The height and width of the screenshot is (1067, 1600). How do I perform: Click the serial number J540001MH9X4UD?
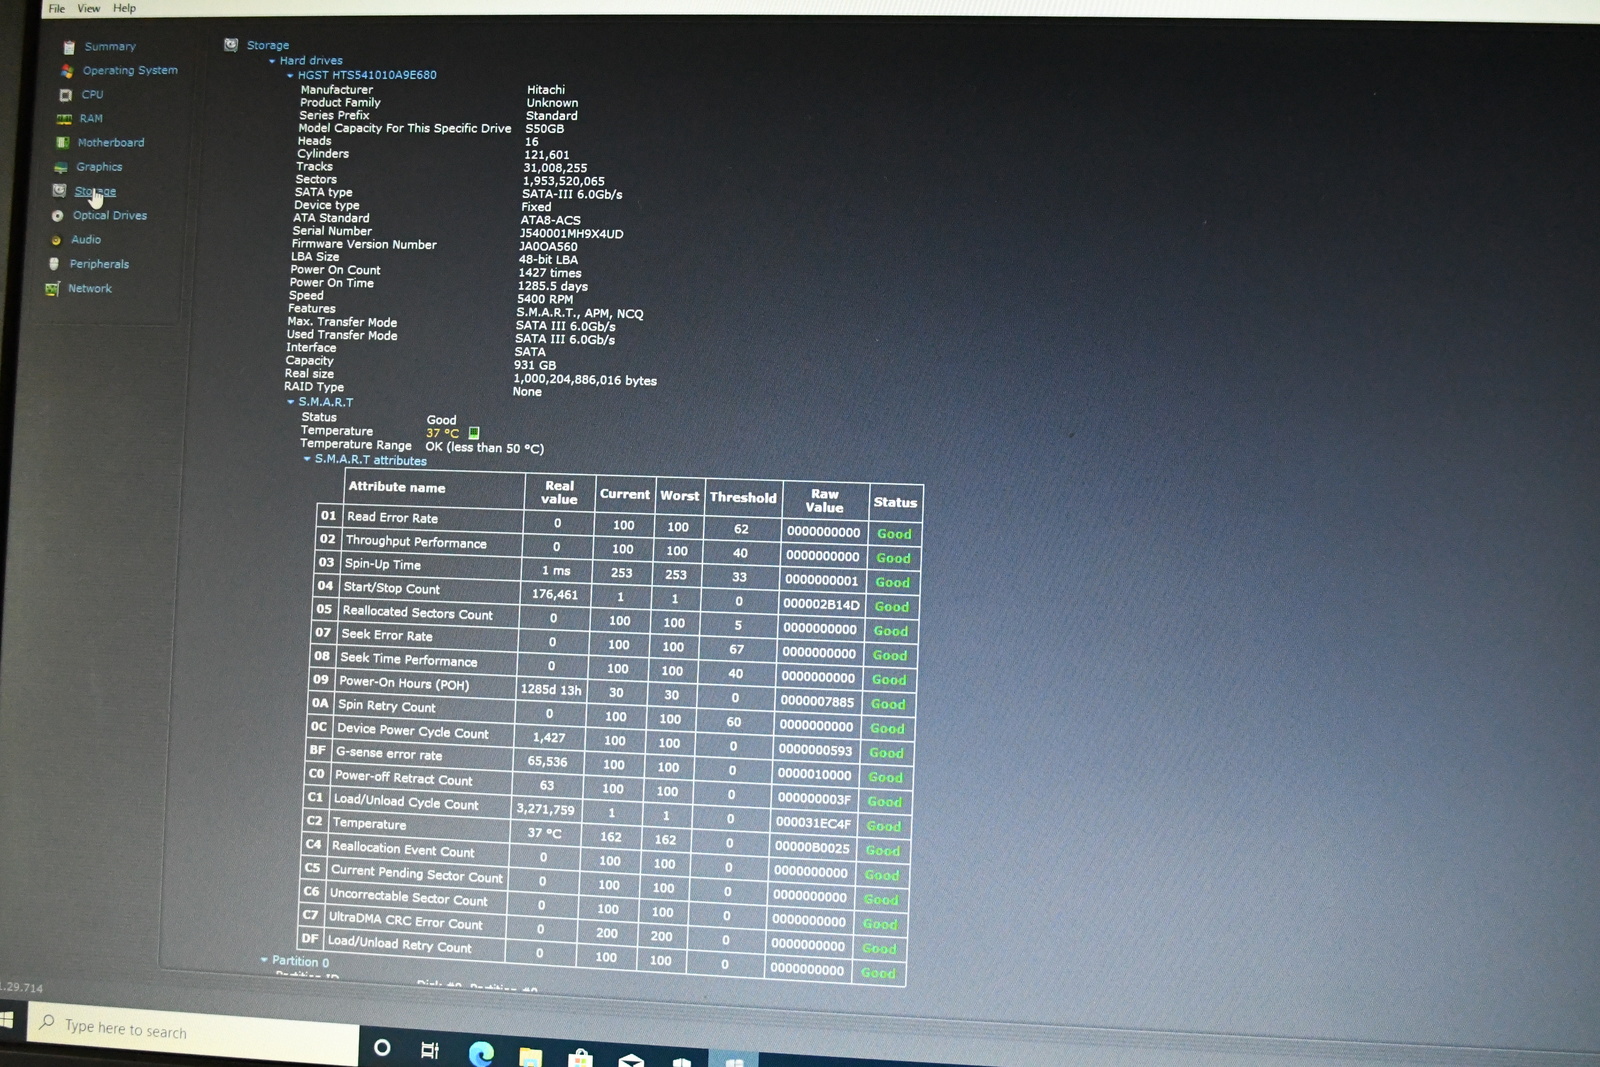tap(571, 234)
